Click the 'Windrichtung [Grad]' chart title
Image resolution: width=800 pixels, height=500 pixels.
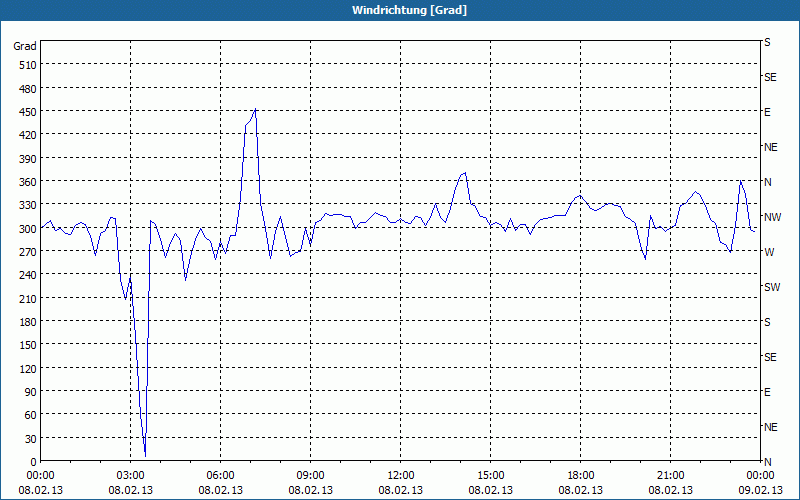(x=409, y=10)
